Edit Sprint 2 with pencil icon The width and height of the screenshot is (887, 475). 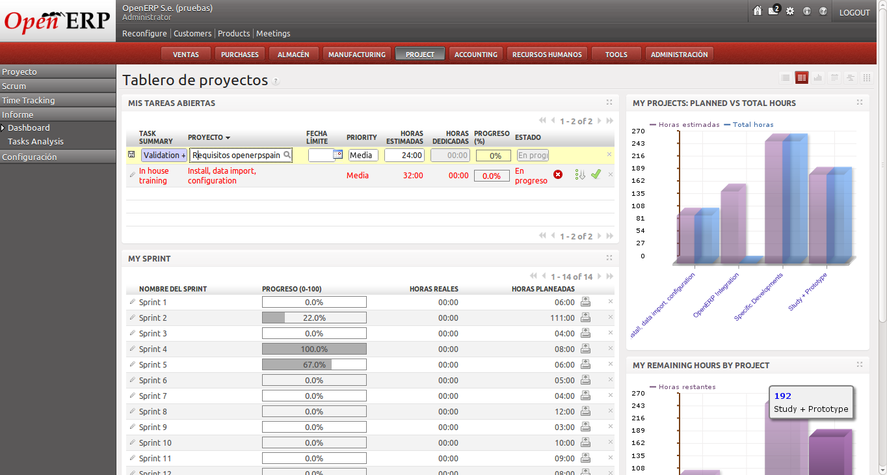pos(132,317)
